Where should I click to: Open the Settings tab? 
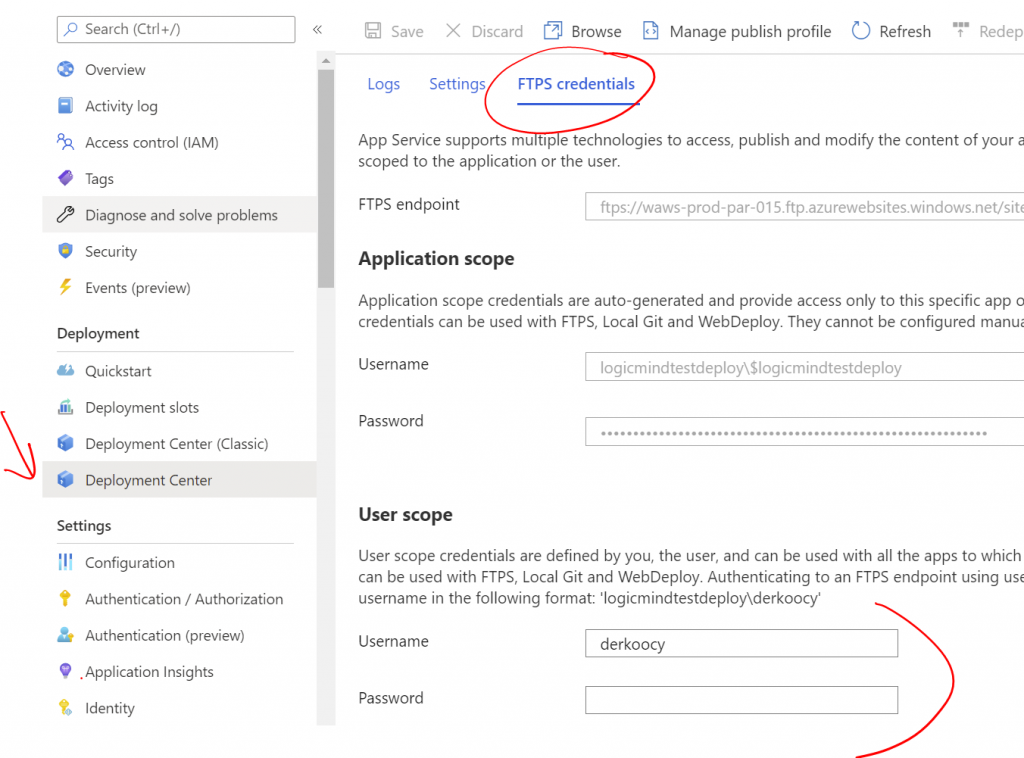tap(457, 84)
